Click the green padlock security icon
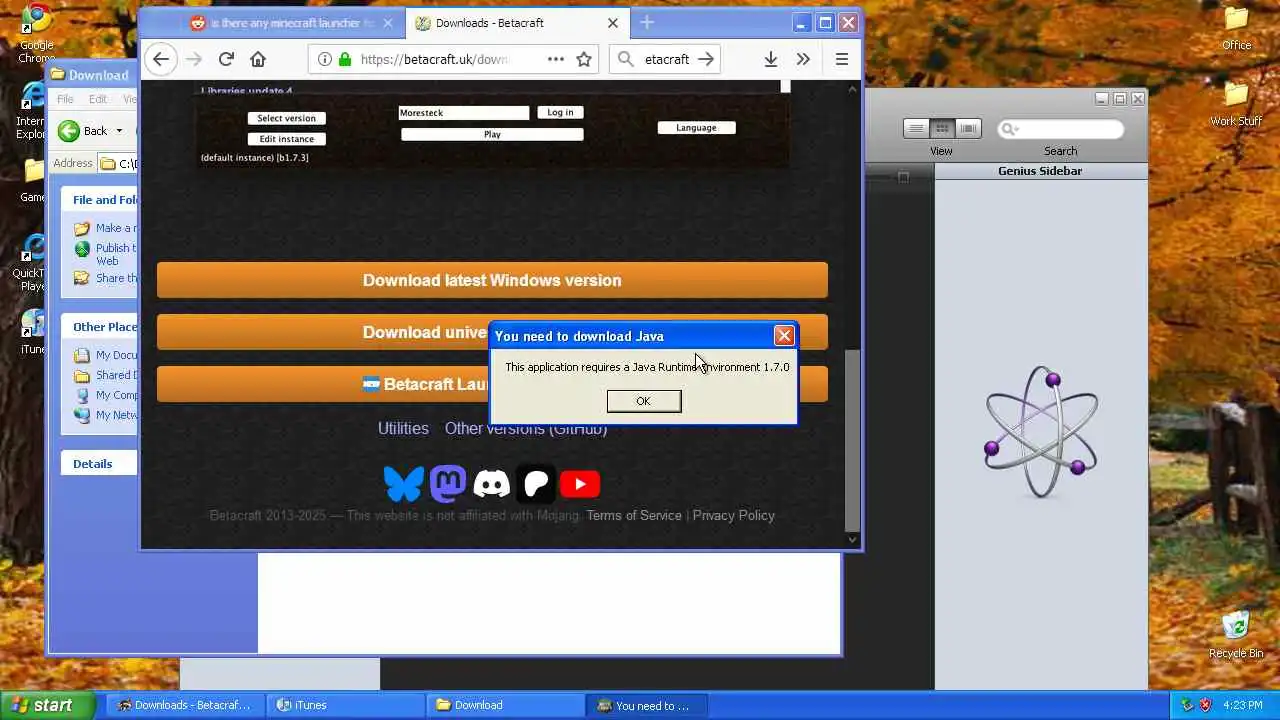 pyautogui.click(x=345, y=59)
